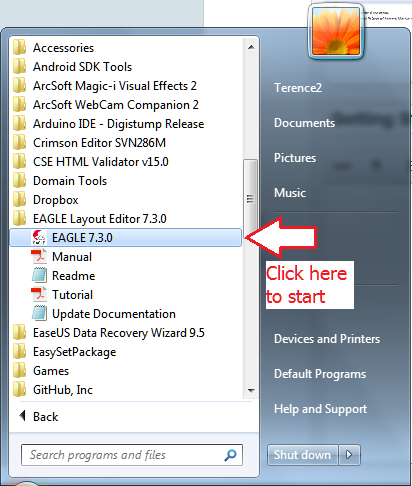This screenshot has height=486, width=412.
Task: Click the Accessories folder icon
Action: pos(20,48)
